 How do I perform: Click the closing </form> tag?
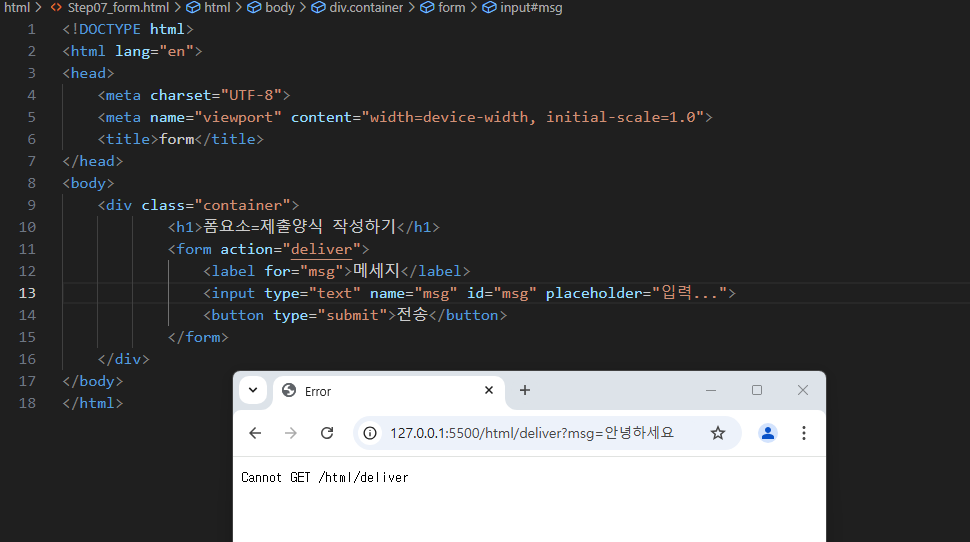[x=198, y=337]
